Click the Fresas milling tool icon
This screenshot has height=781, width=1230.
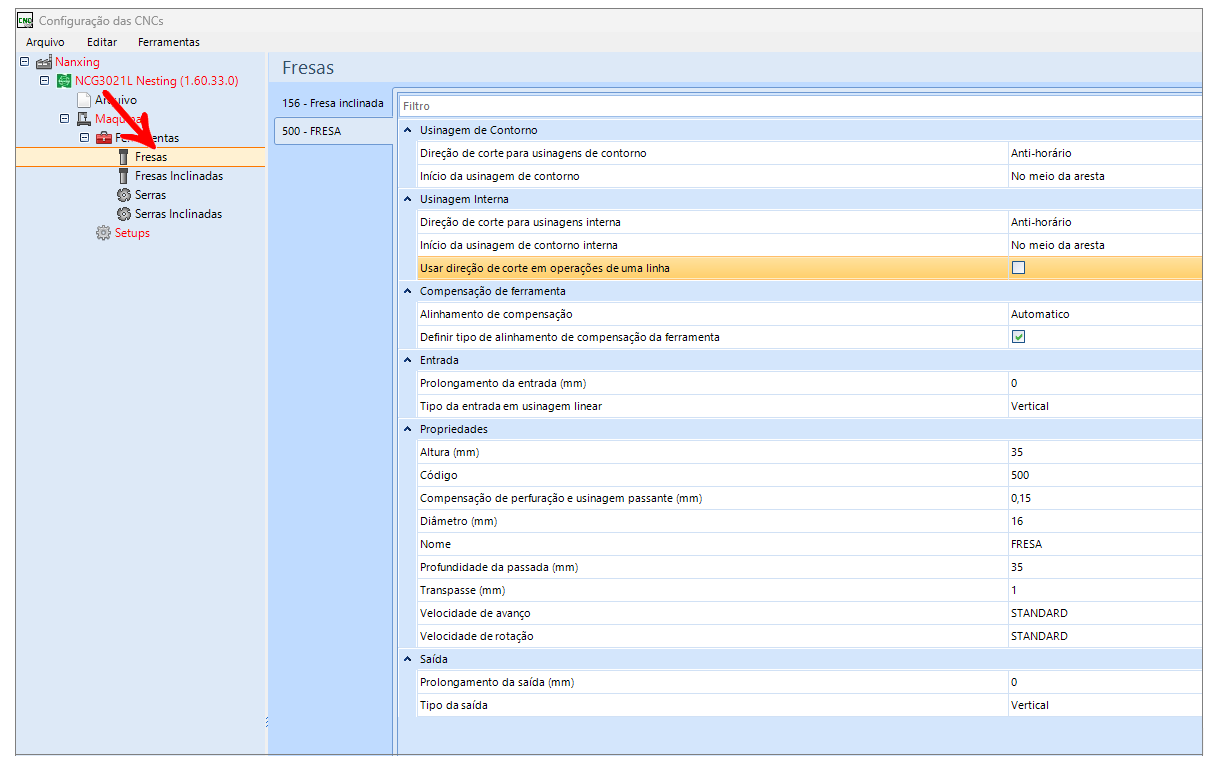(124, 157)
